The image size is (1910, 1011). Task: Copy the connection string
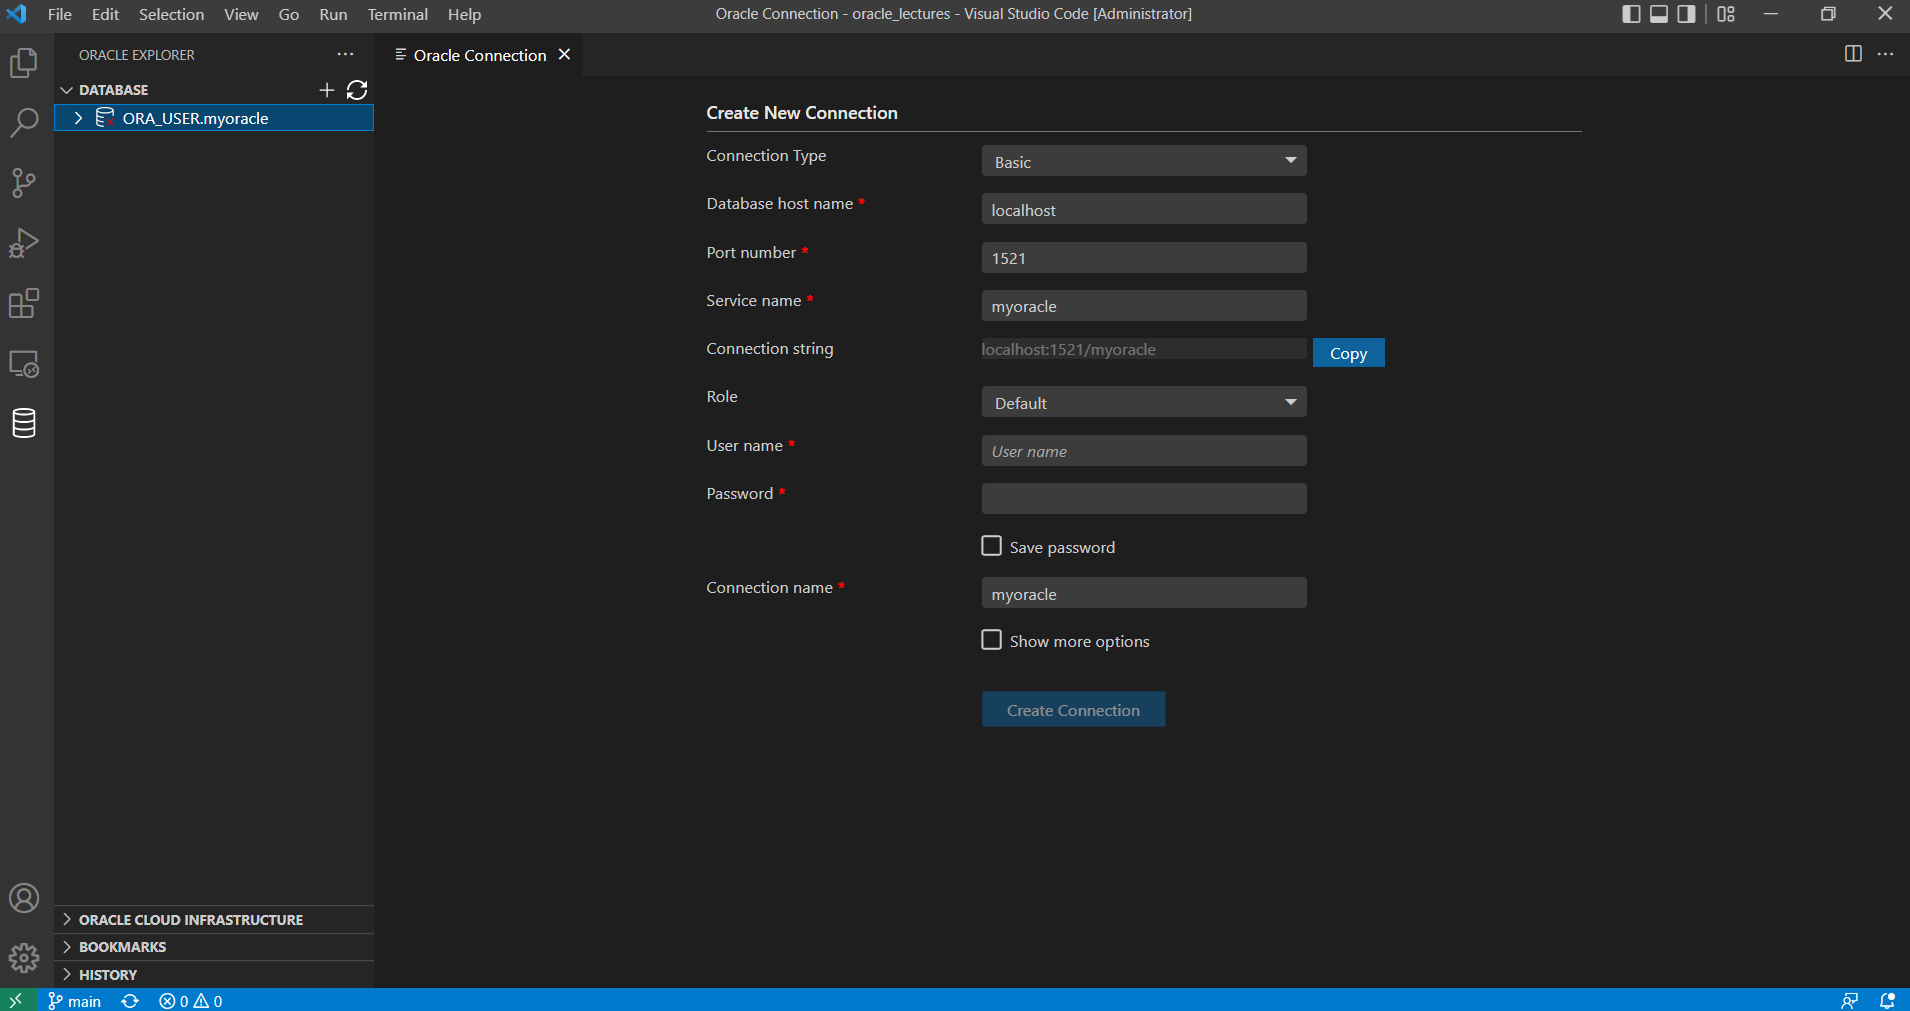(1348, 353)
